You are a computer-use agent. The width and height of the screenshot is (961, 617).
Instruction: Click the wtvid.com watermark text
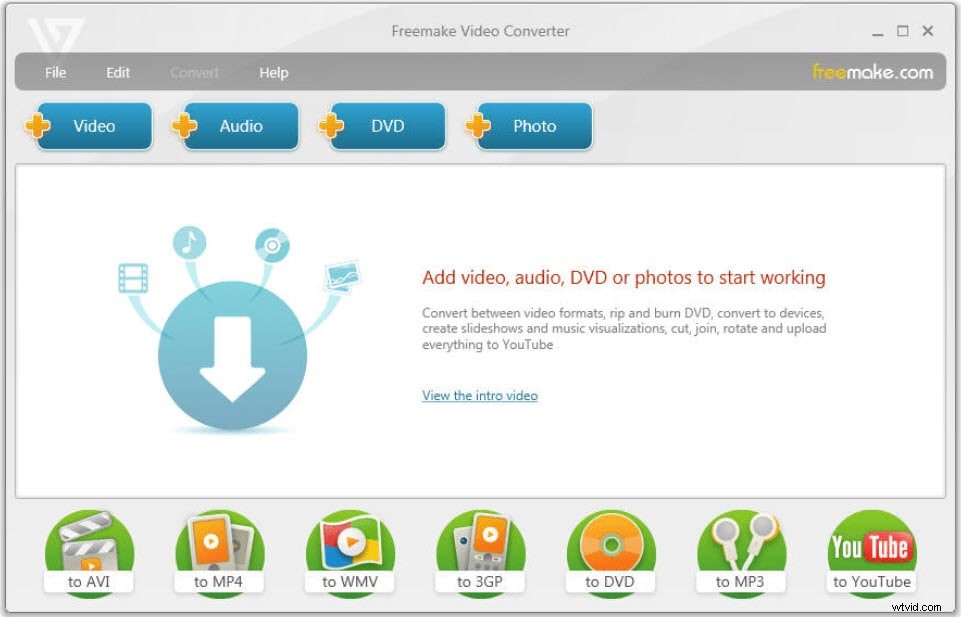[x=919, y=606]
